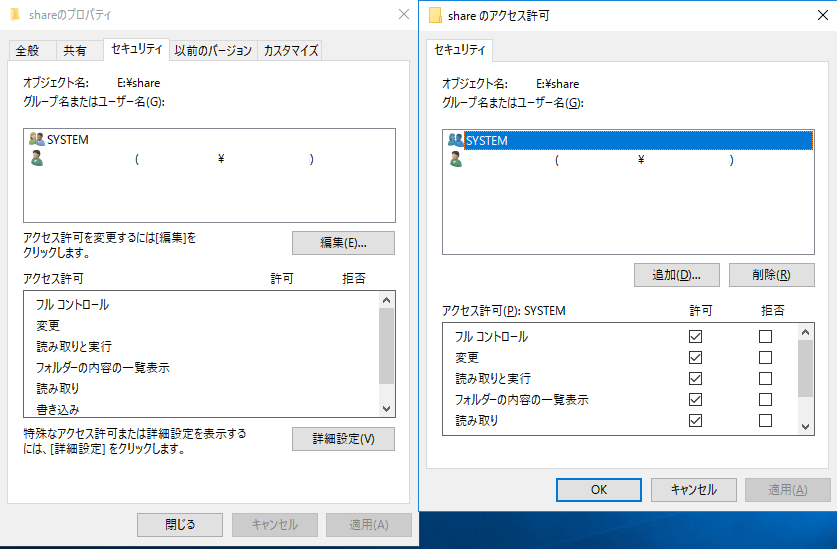The width and height of the screenshot is (837, 549).
Task: Click folder icon in share properties title bar
Action: coord(15,14)
